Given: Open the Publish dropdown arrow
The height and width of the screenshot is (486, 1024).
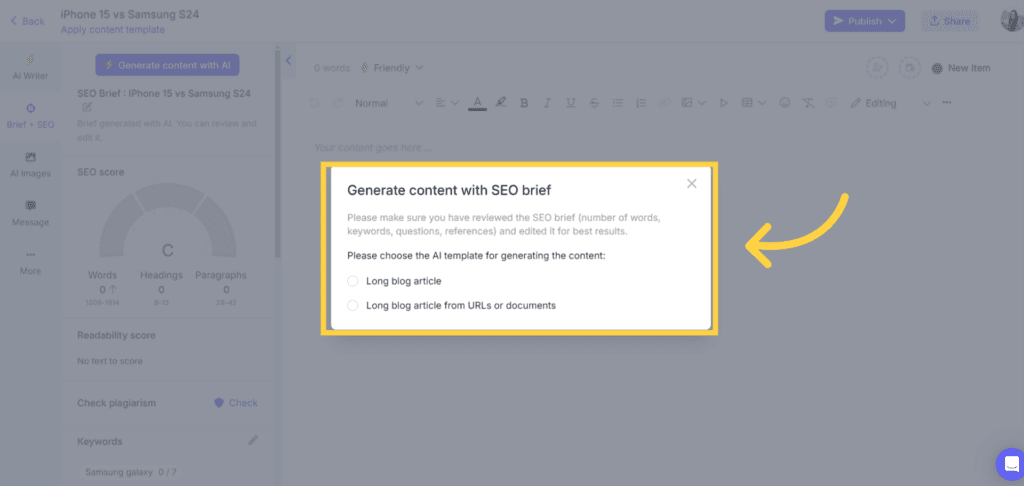Looking at the screenshot, I should pyautogui.click(x=893, y=21).
